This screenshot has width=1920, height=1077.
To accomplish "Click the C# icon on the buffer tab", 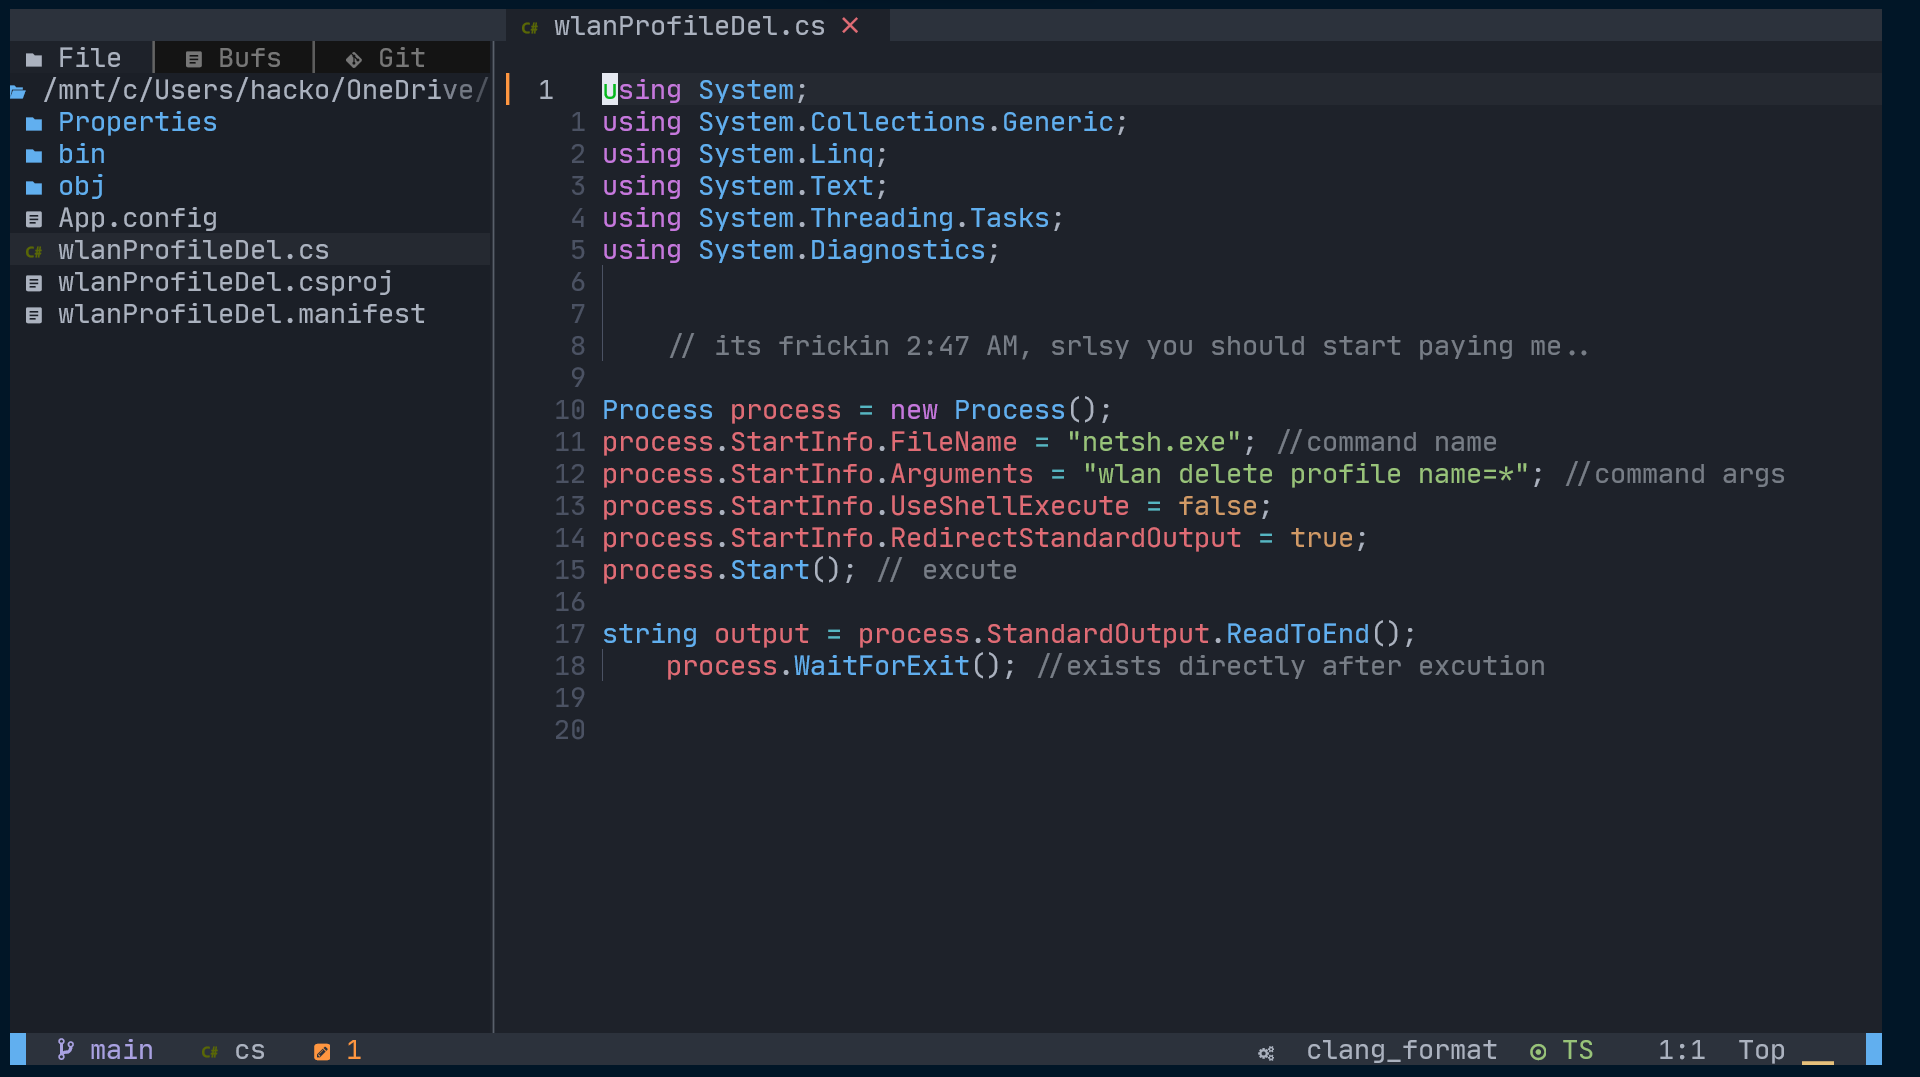I will coord(530,28).
